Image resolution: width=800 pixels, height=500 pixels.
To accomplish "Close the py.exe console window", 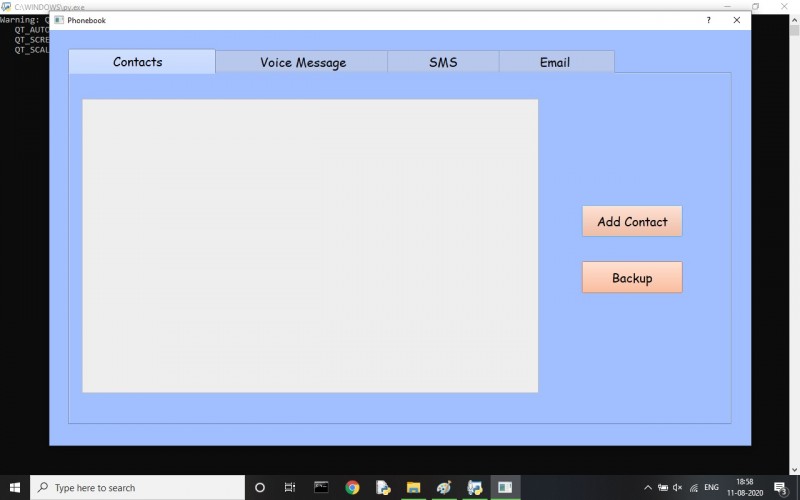I will click(x=784, y=6).
